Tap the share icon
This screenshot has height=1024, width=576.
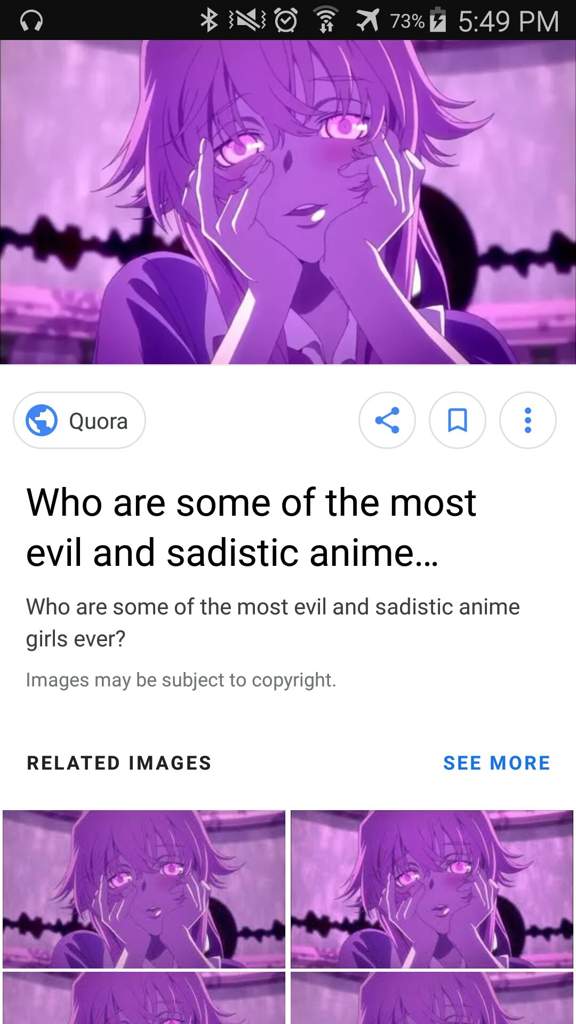(x=387, y=420)
